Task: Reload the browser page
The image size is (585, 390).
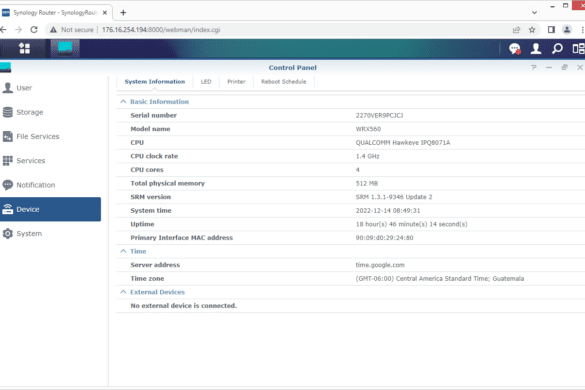Action: click(34, 29)
